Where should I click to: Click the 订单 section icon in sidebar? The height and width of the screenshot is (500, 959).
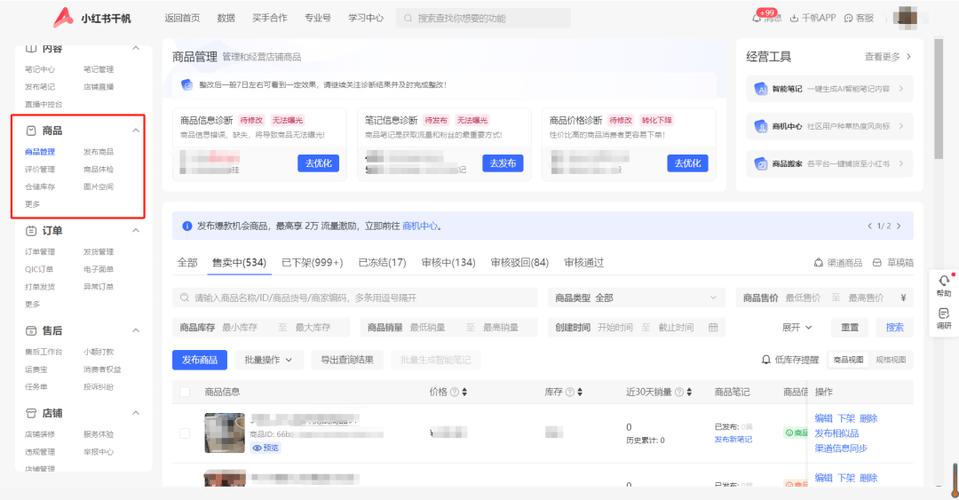31,230
